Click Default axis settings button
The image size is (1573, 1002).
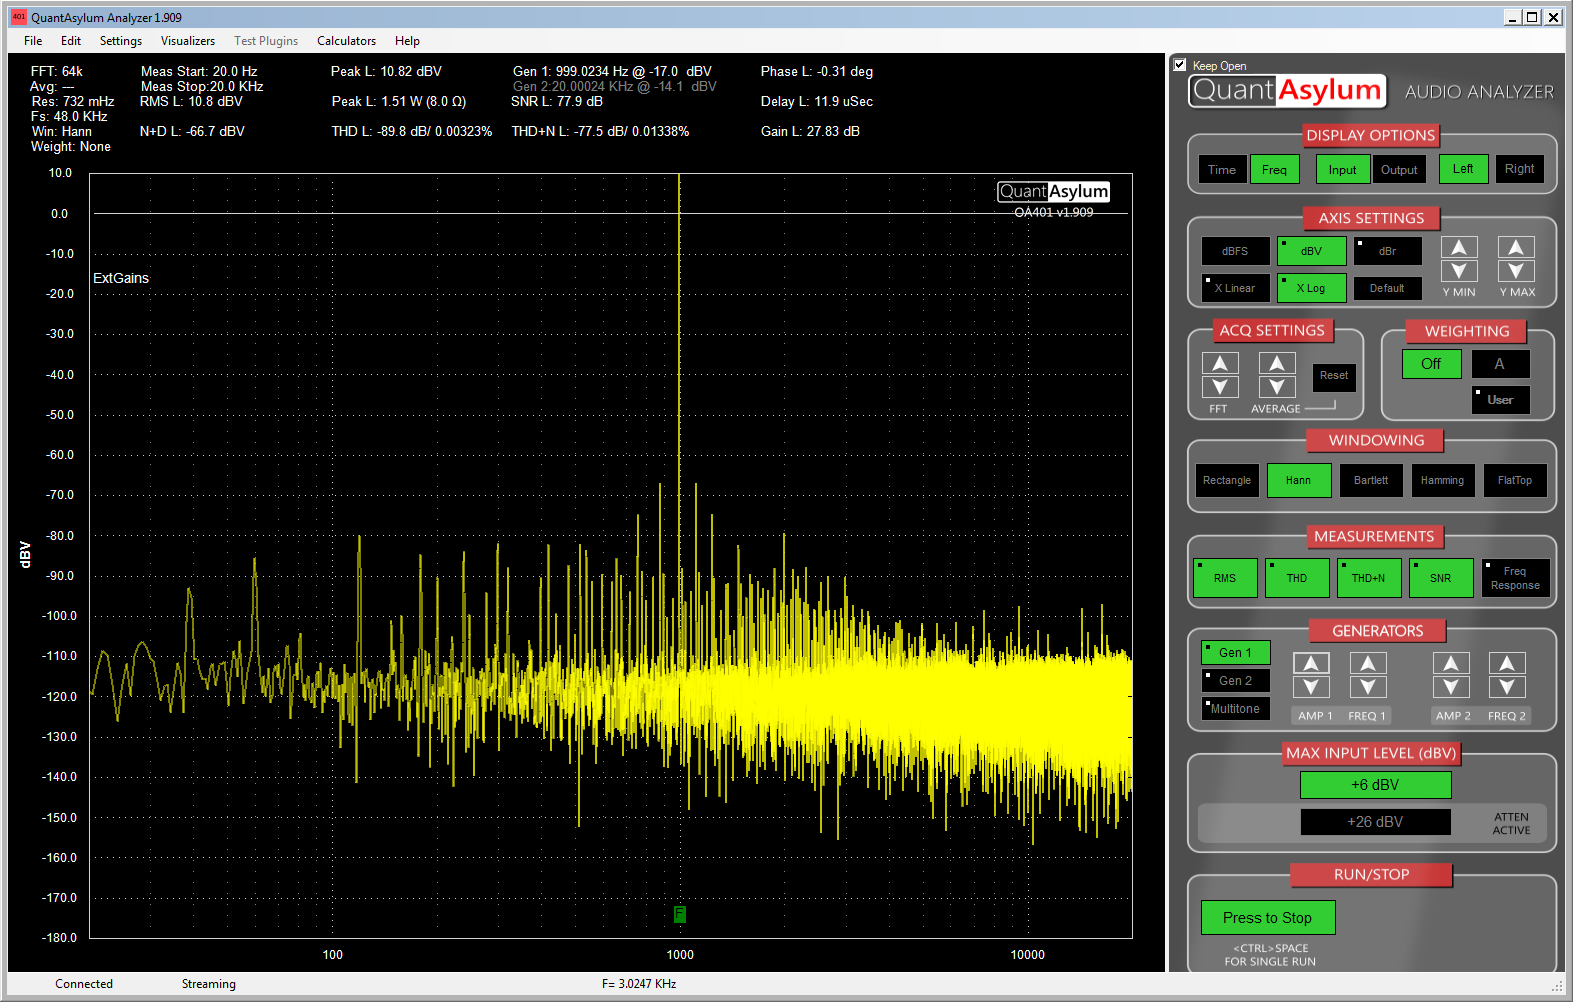click(1387, 288)
